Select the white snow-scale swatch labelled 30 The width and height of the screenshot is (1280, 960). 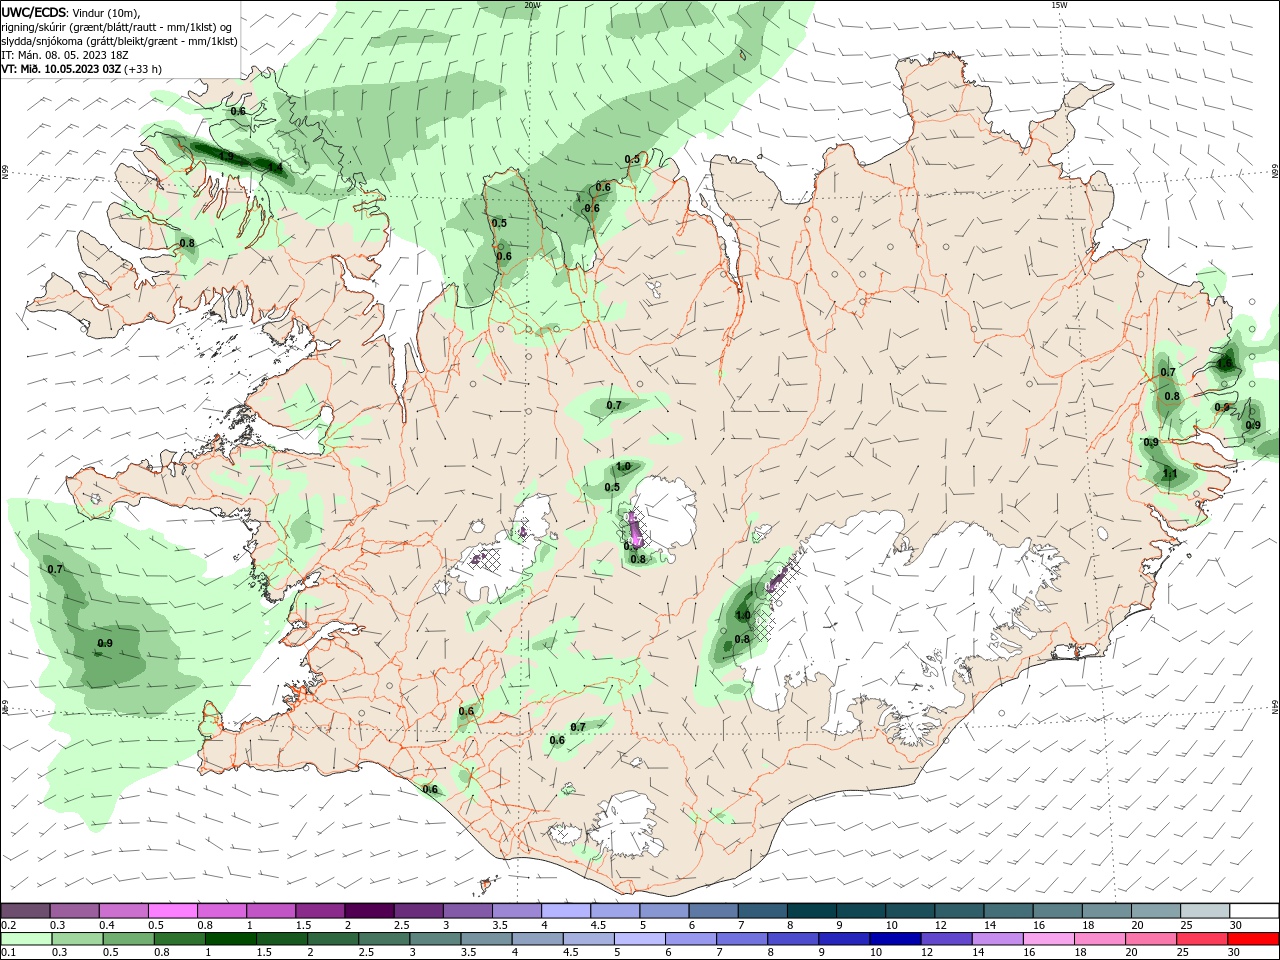[1255, 911]
